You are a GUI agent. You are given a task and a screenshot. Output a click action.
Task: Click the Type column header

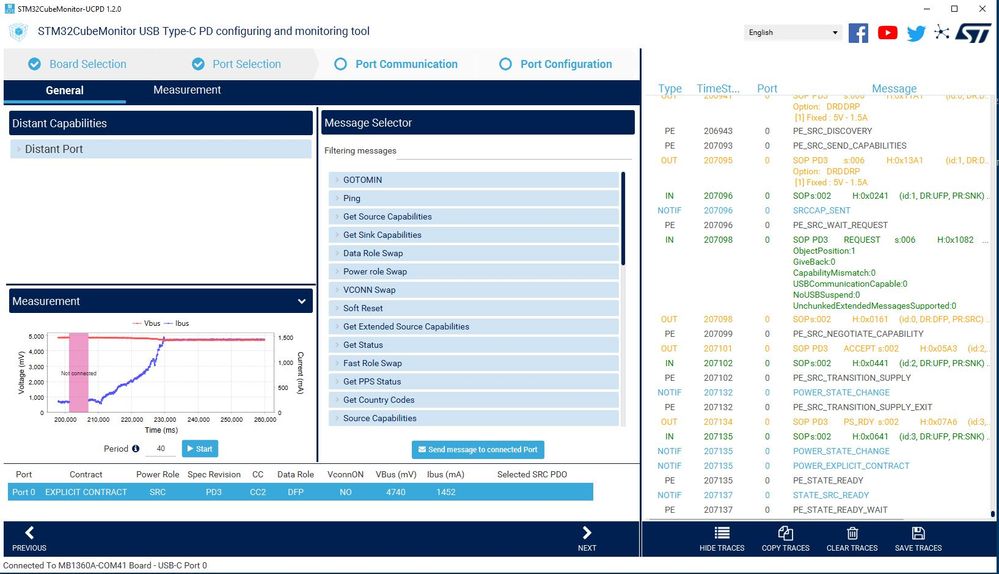[x=670, y=89]
